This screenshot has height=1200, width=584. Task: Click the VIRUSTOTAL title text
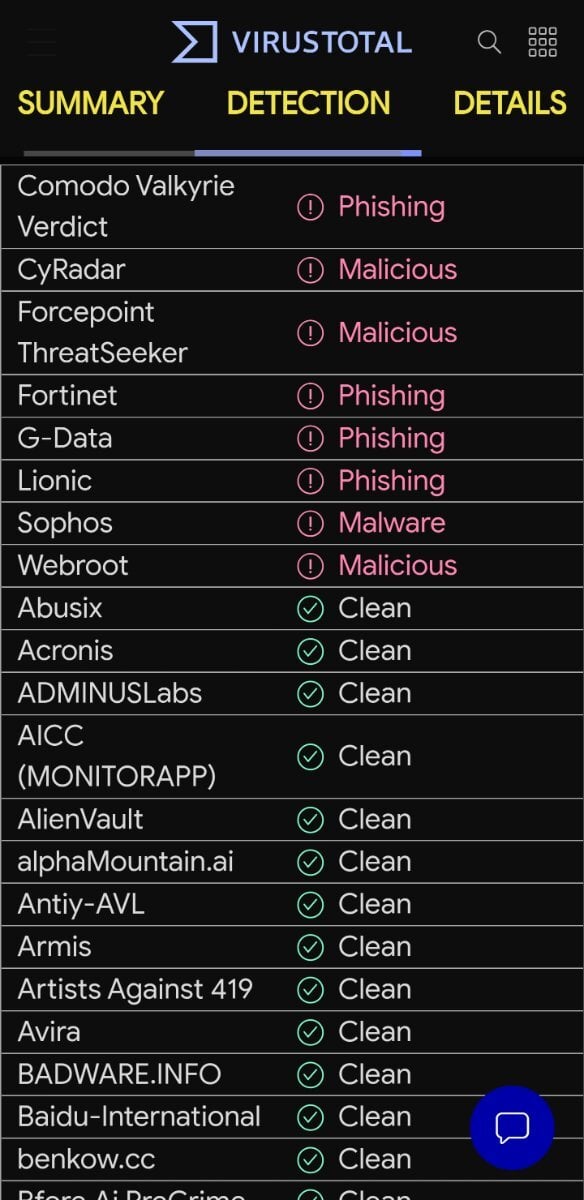pyautogui.click(x=322, y=42)
